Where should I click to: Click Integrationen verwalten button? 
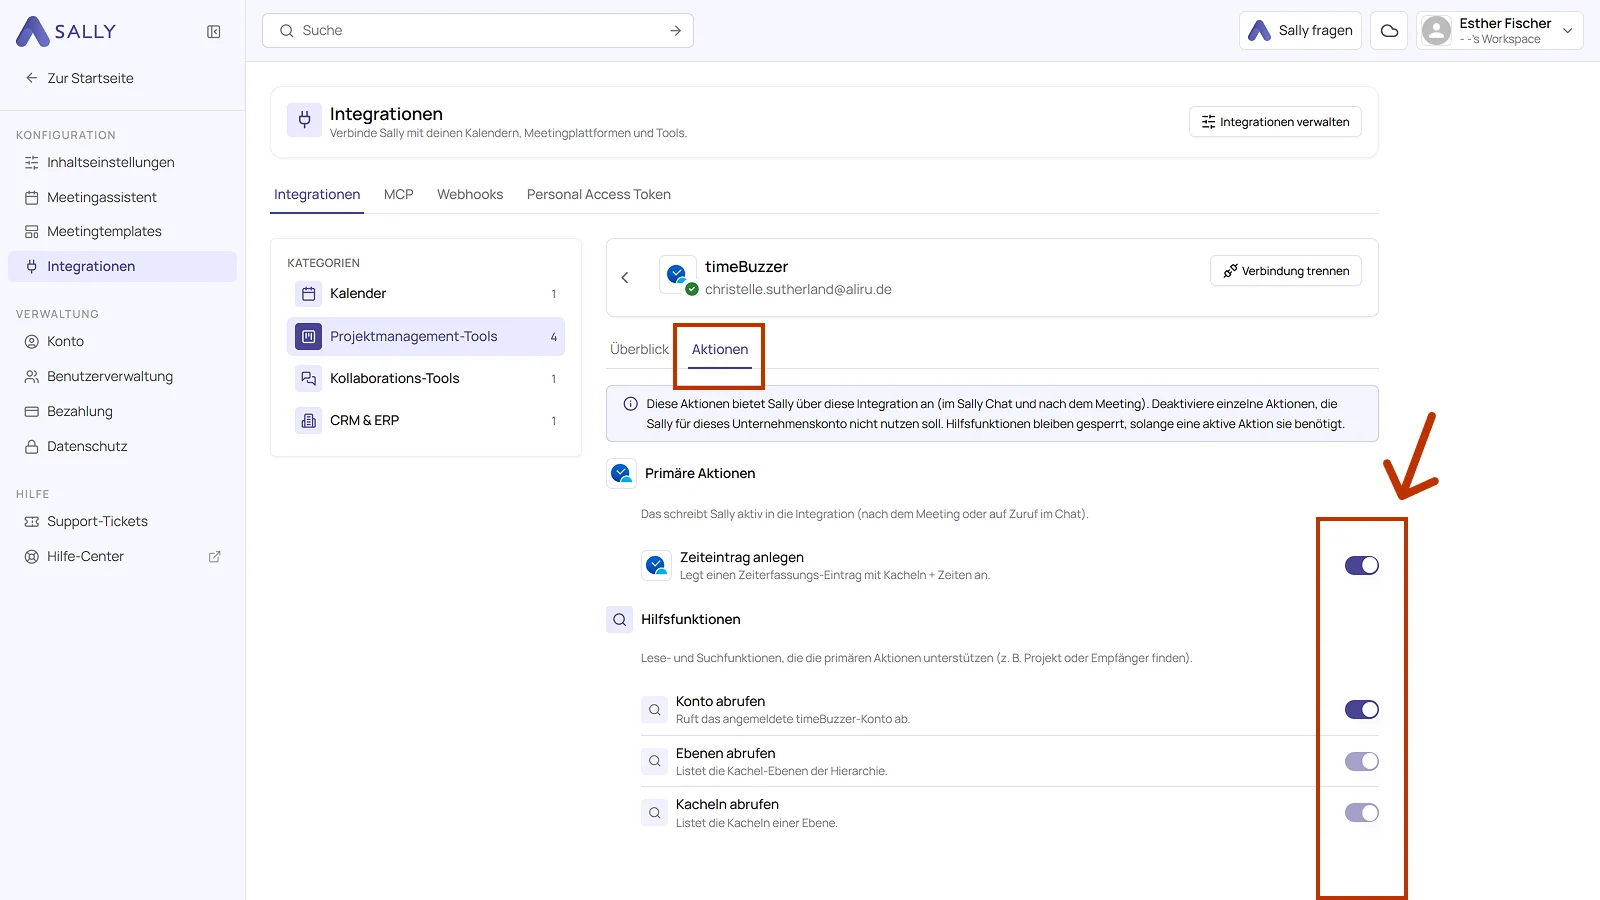point(1275,122)
